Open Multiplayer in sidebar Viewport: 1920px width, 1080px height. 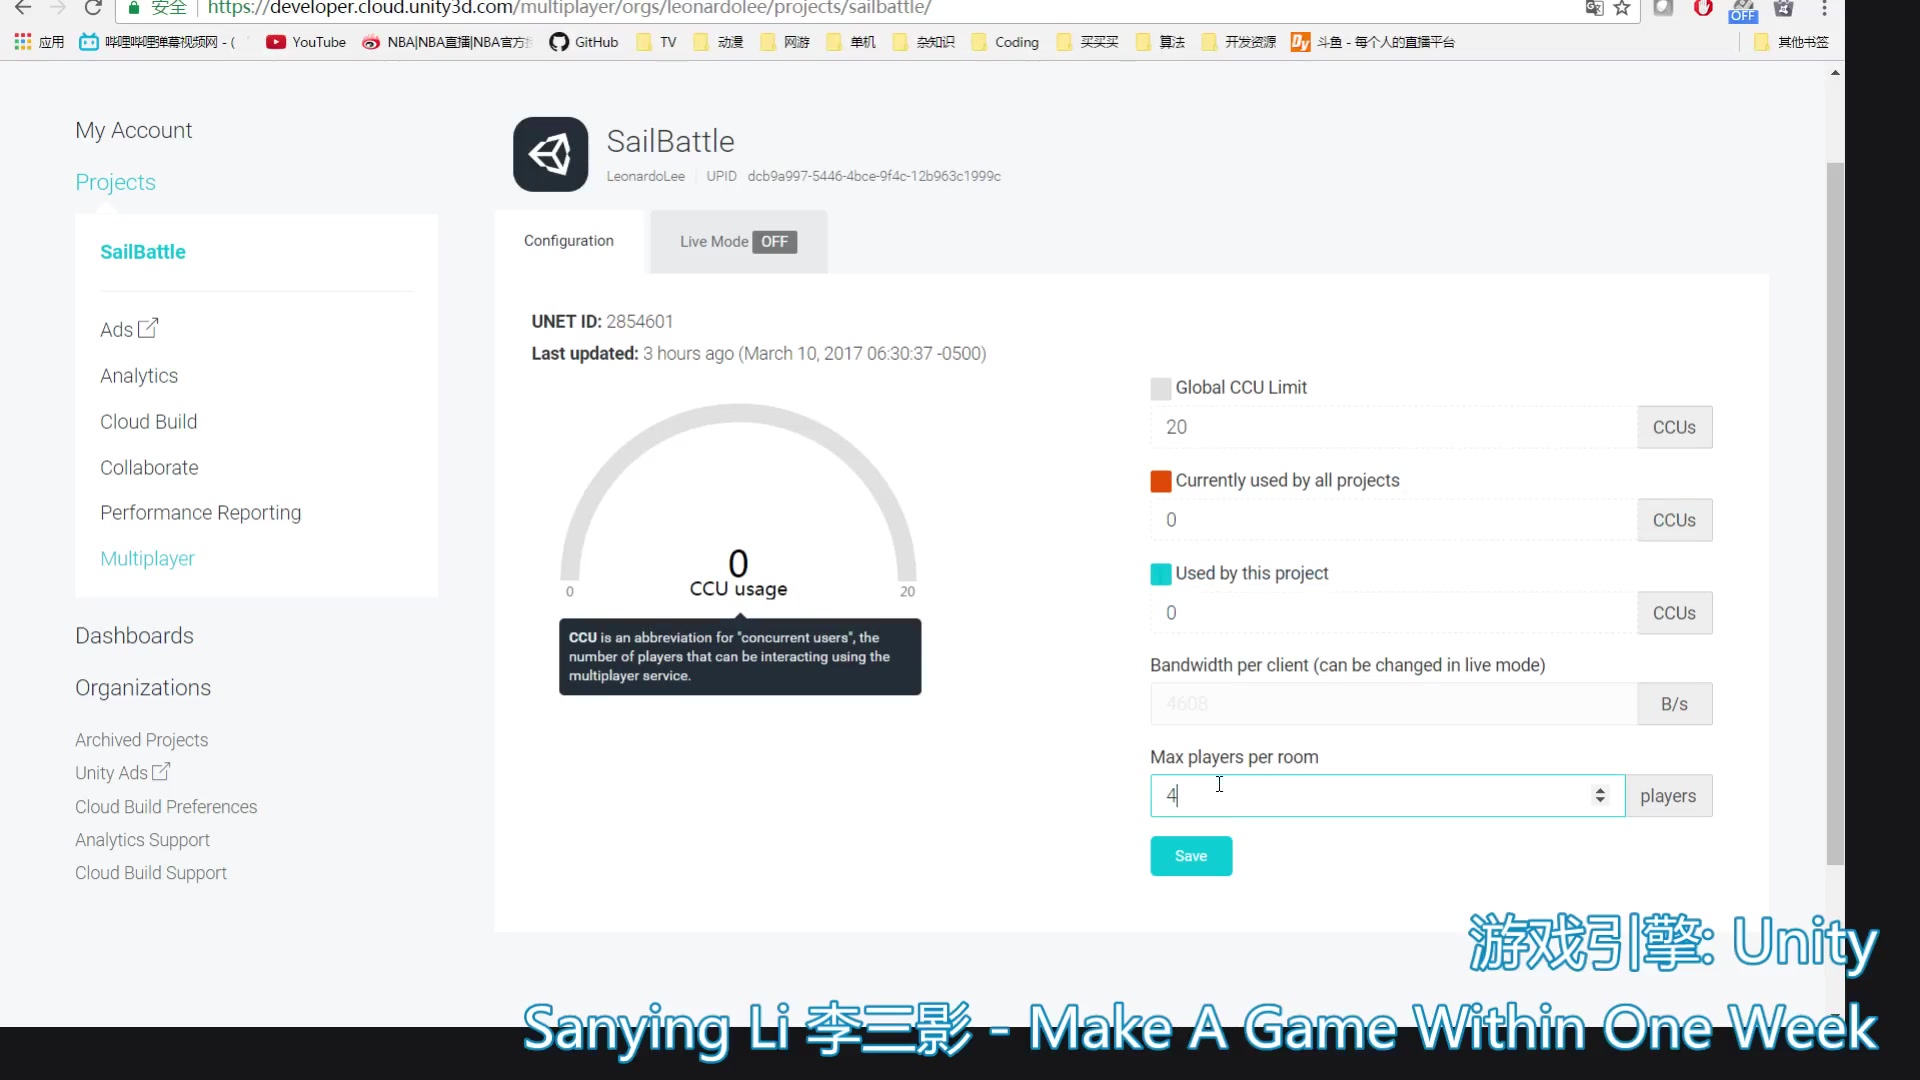pos(147,559)
